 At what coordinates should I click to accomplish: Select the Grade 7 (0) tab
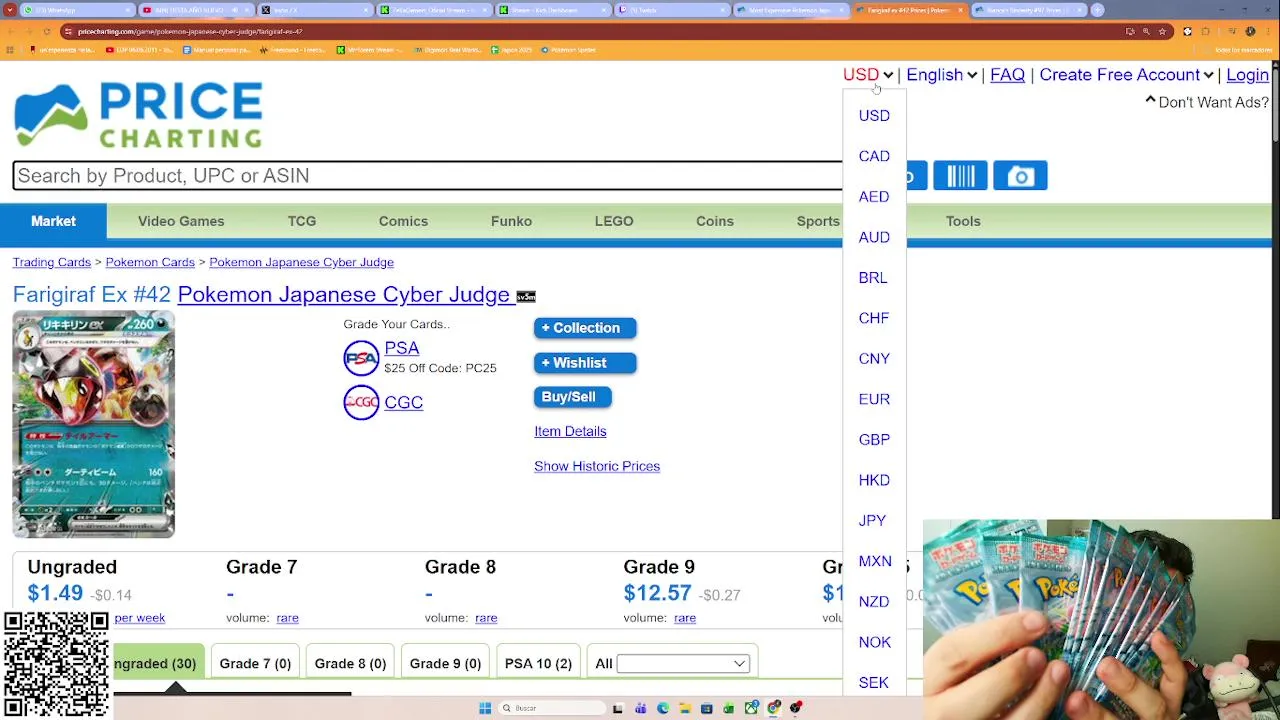point(255,664)
